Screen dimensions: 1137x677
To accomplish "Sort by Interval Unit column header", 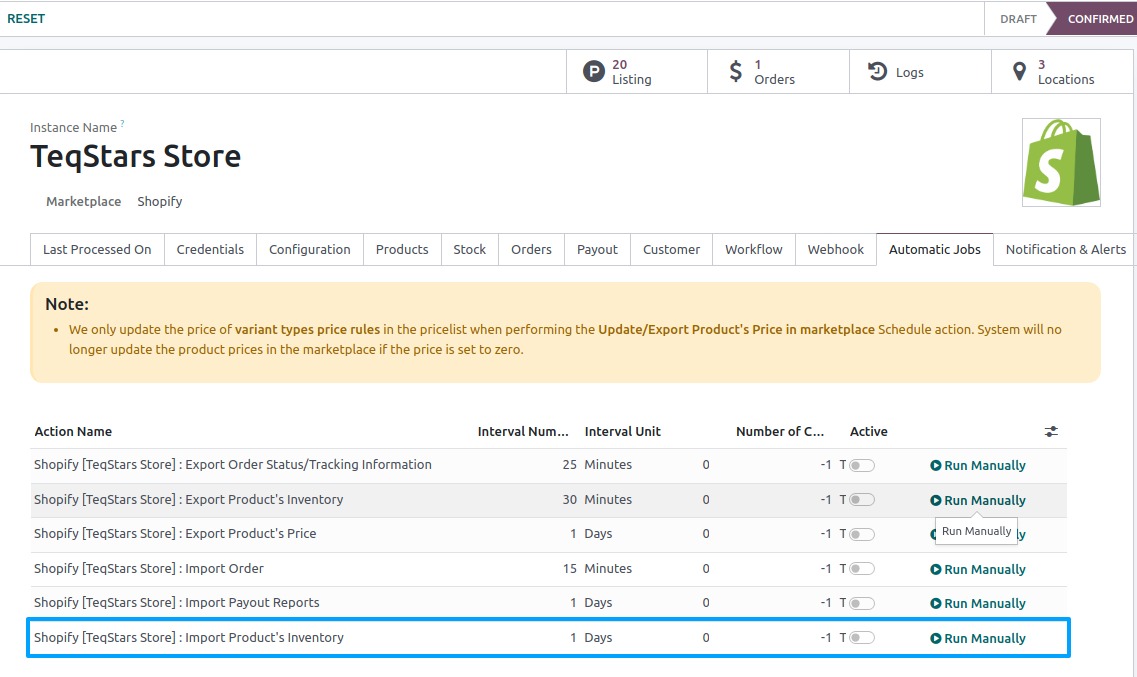I will click(x=623, y=431).
